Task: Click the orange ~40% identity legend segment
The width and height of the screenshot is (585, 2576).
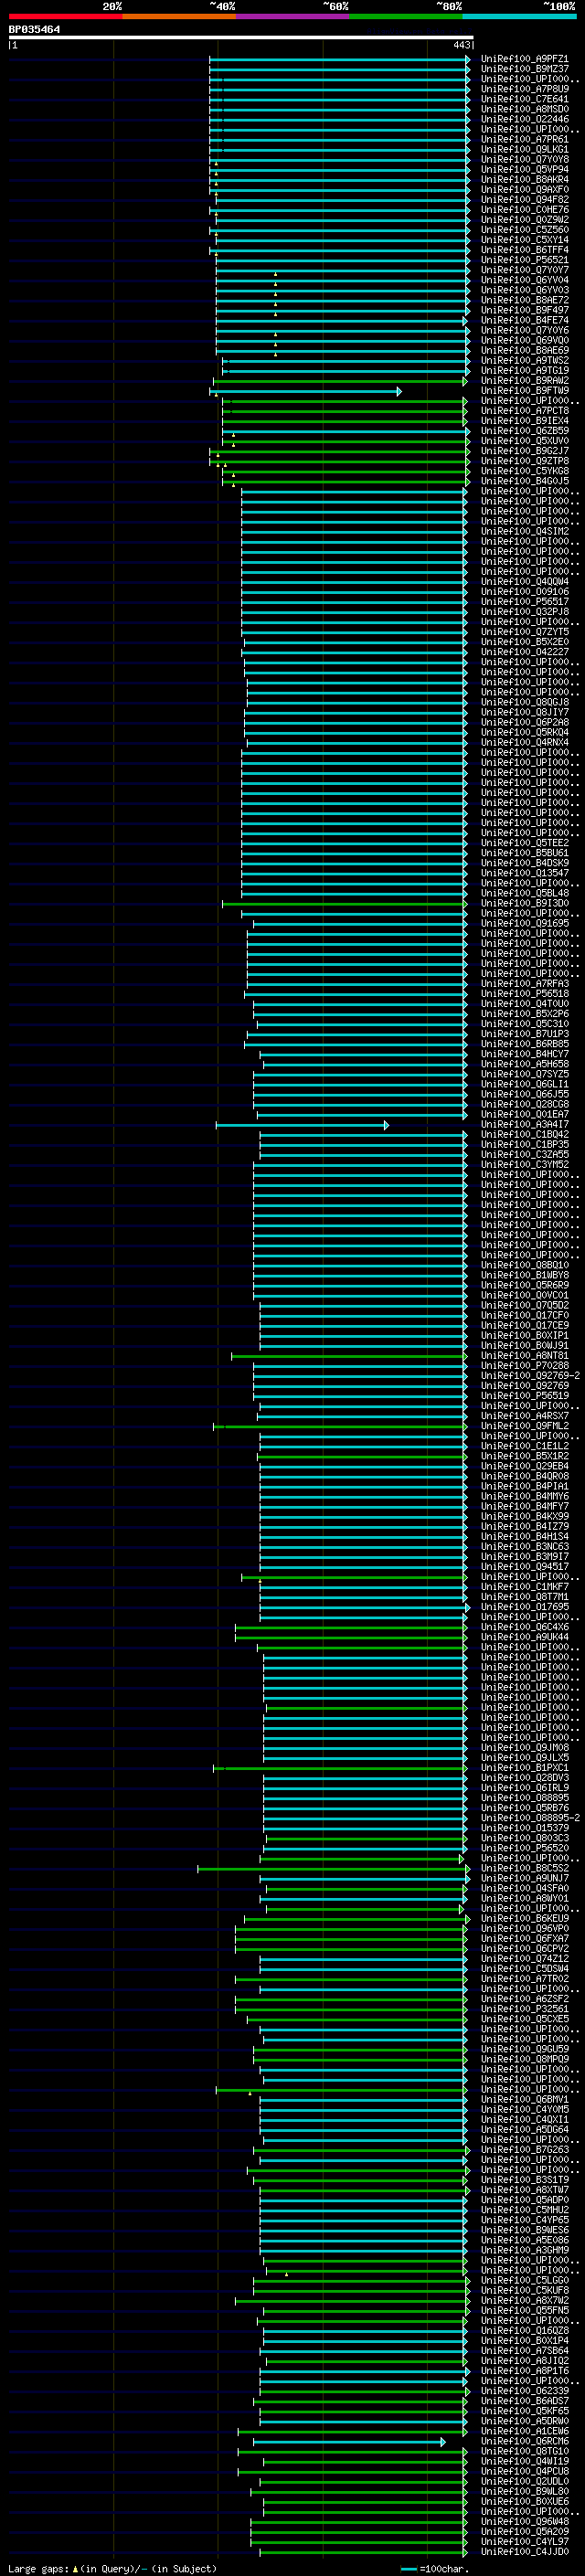Action: pos(179,16)
